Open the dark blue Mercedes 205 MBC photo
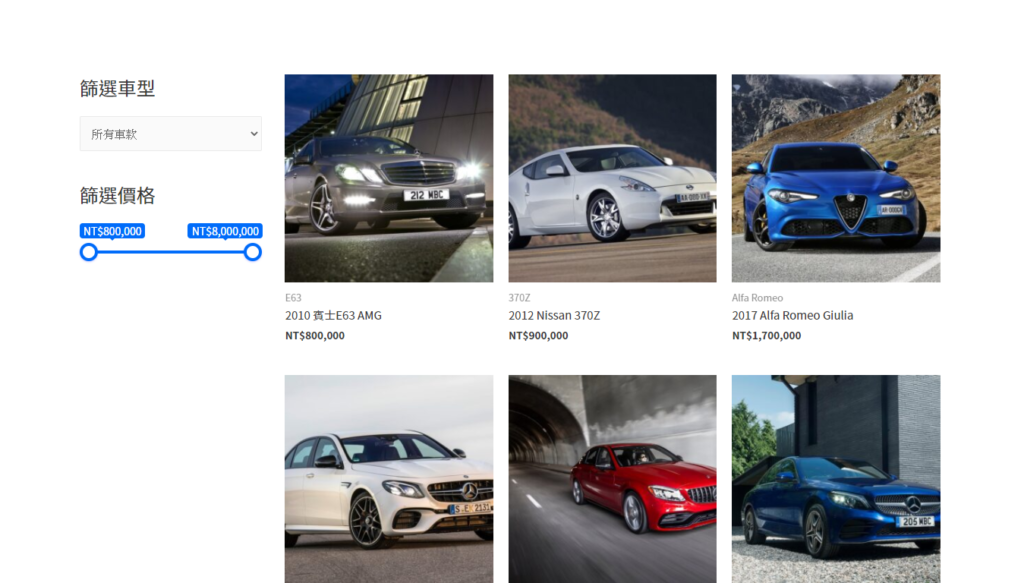This screenshot has height=583, width=1024. [x=836, y=479]
